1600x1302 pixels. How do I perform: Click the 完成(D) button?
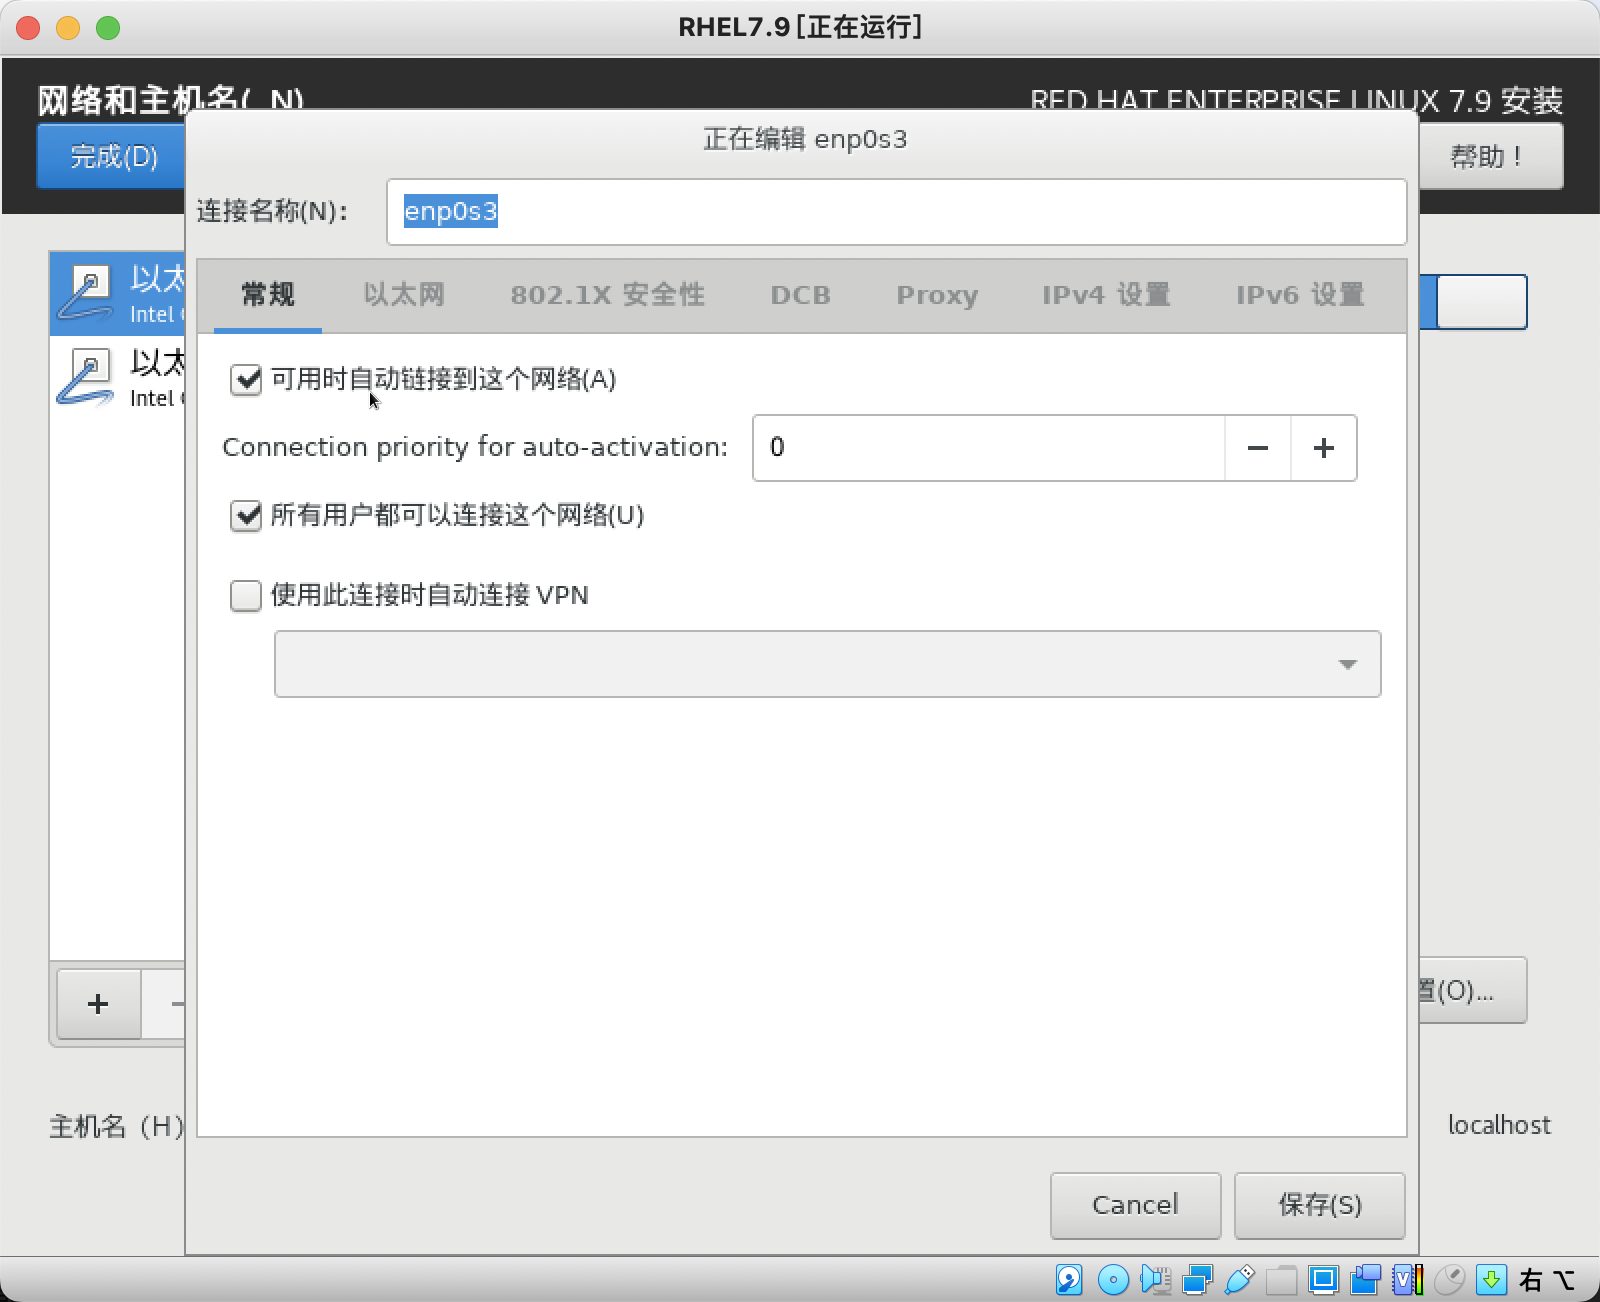(x=112, y=156)
